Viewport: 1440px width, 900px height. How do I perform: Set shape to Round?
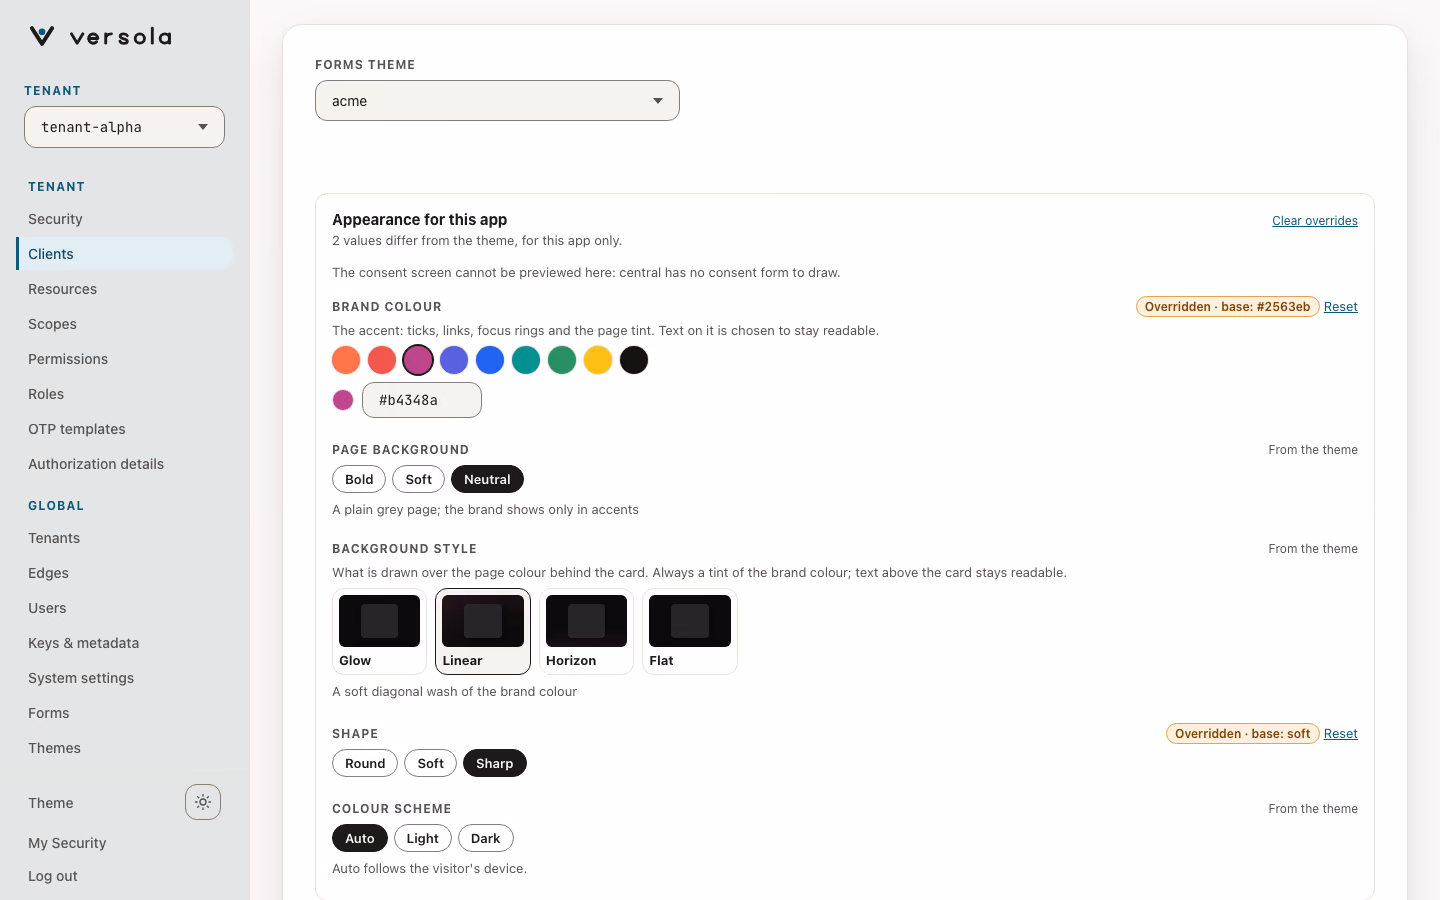tap(365, 764)
